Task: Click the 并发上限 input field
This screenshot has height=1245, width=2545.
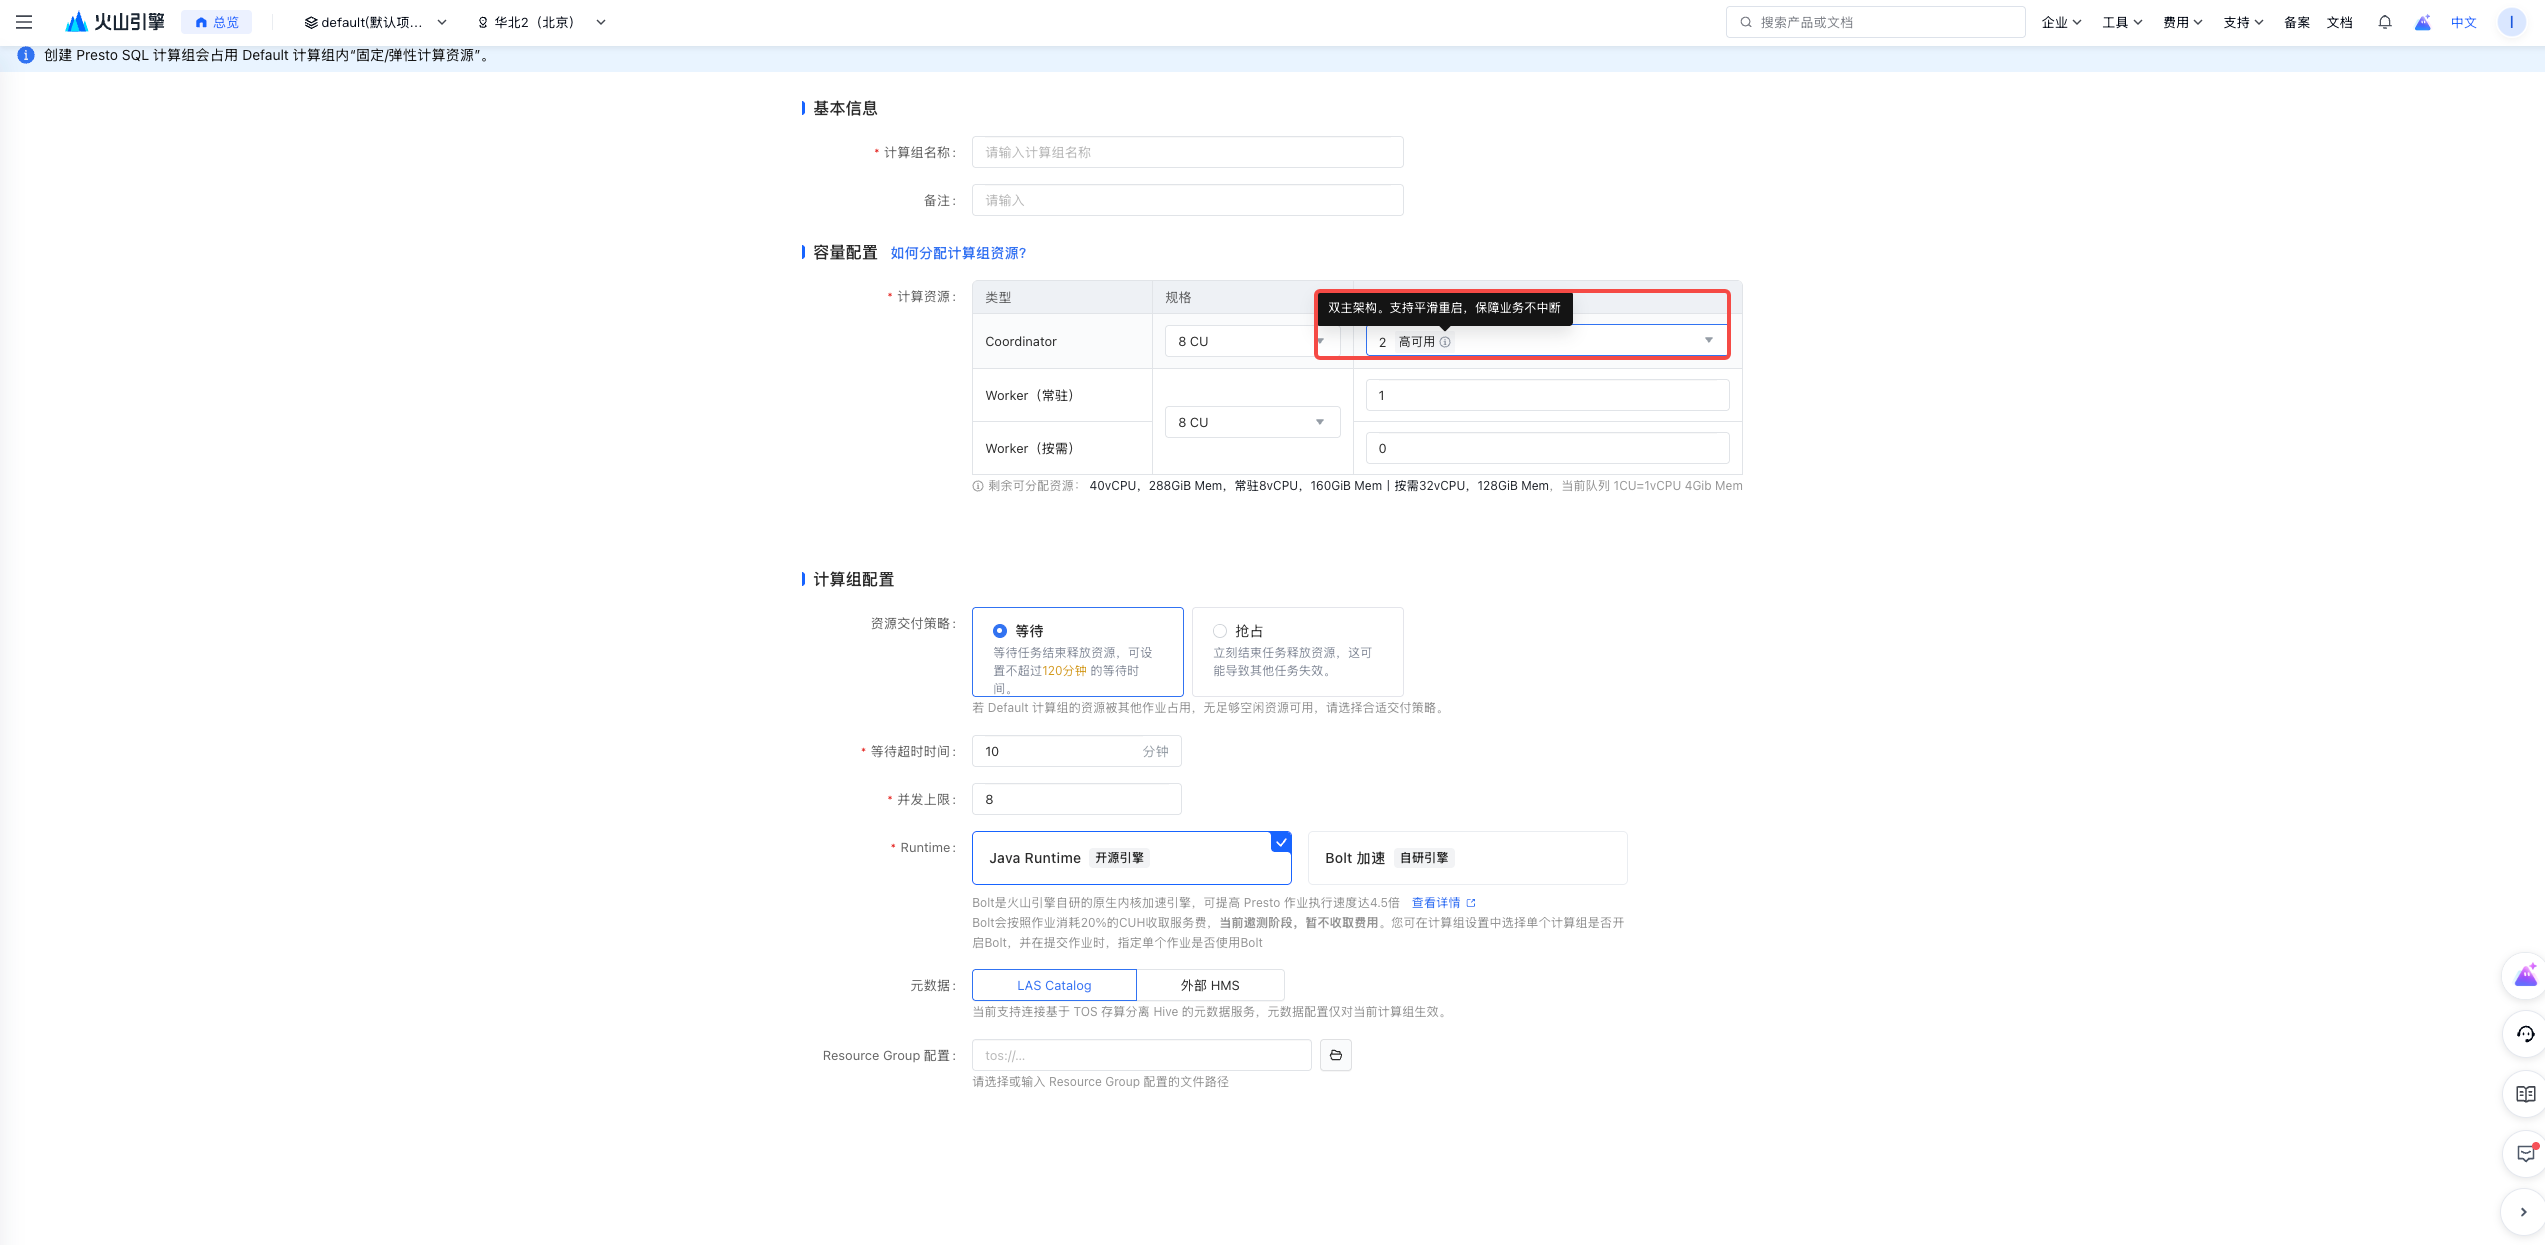Action: click(1077, 799)
